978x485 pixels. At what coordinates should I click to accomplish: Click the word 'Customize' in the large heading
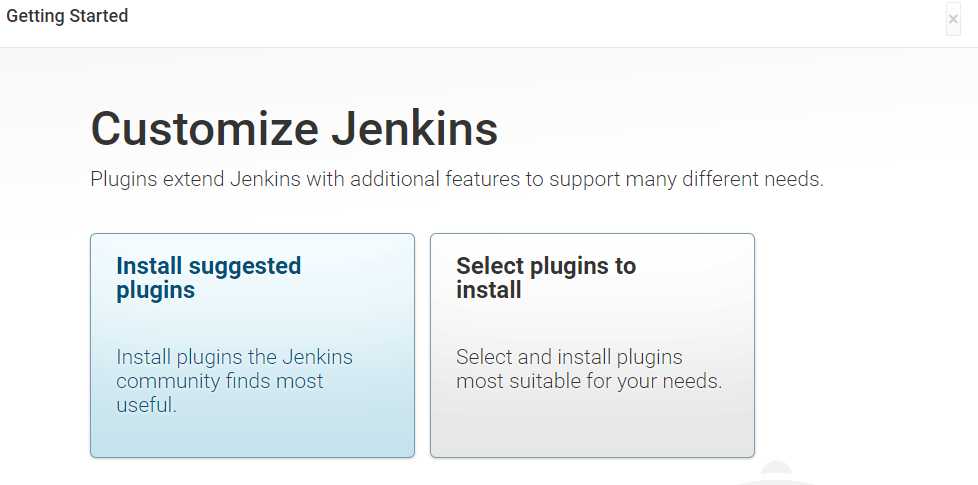tap(205, 129)
